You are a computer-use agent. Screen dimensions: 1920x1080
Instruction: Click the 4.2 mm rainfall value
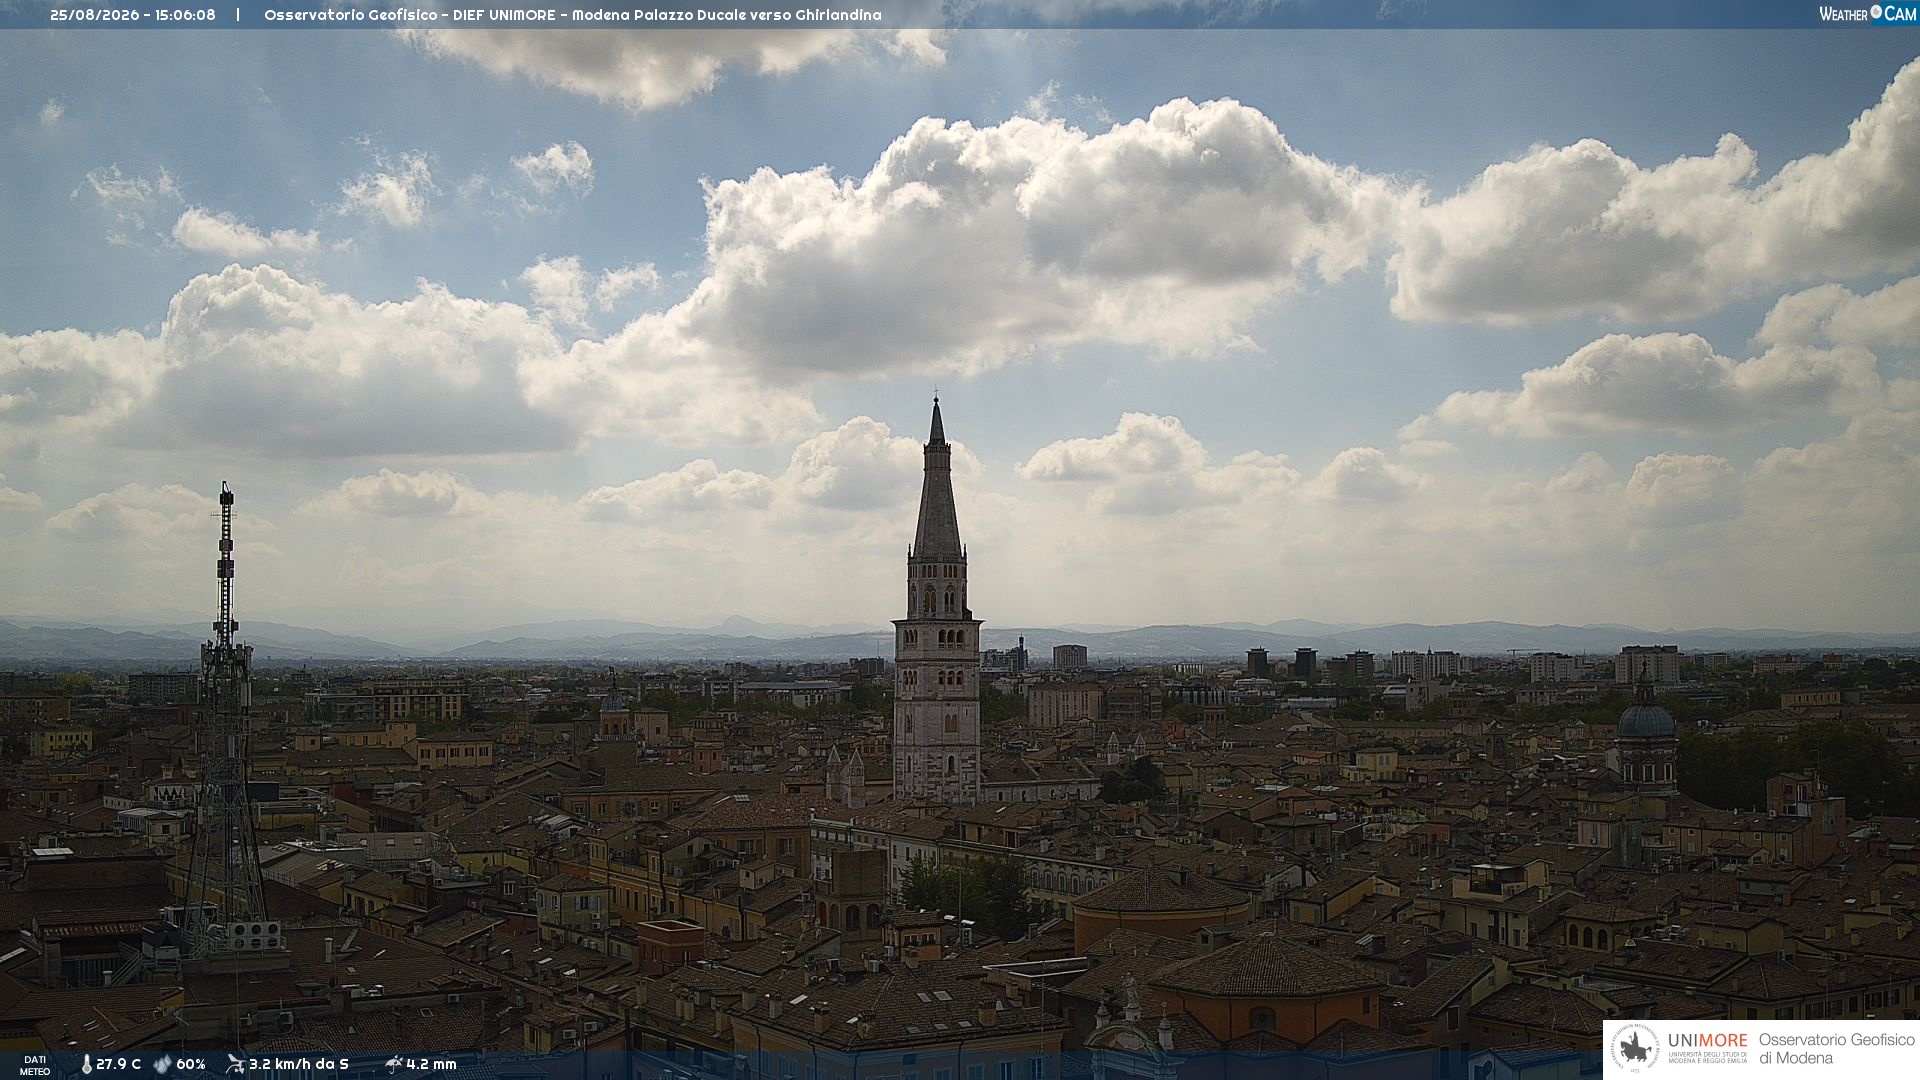point(431,1064)
